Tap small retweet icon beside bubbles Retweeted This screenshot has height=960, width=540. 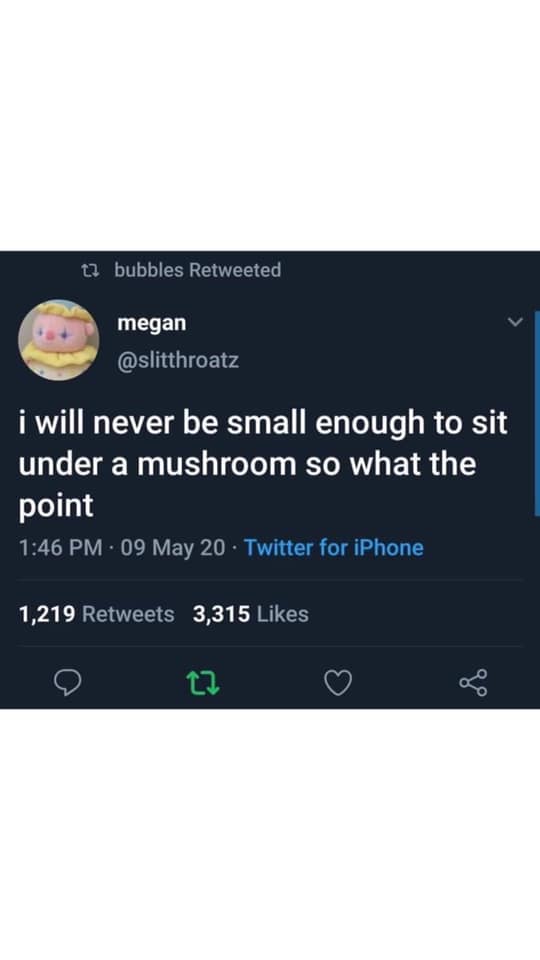(x=91, y=270)
